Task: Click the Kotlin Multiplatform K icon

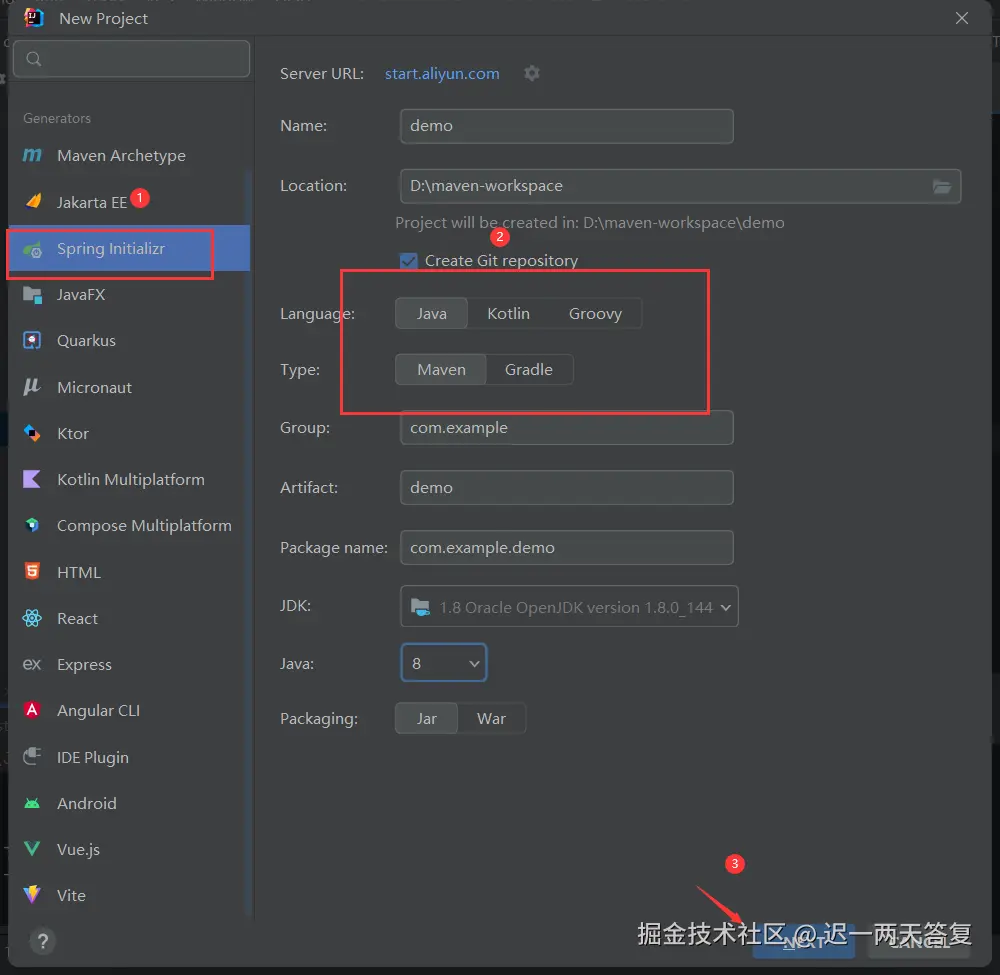Action: click(x=32, y=479)
